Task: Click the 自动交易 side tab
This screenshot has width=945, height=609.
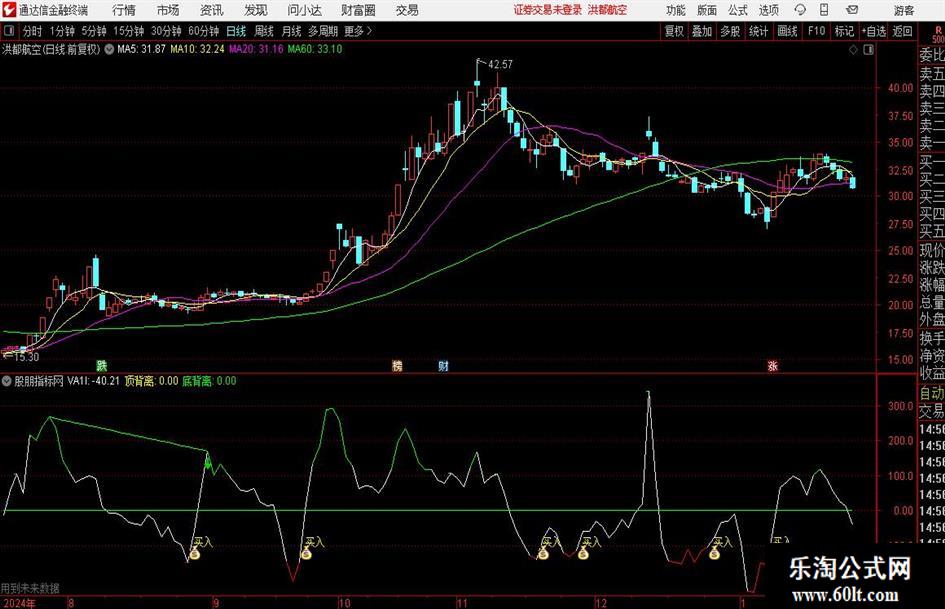Action: 932,402
